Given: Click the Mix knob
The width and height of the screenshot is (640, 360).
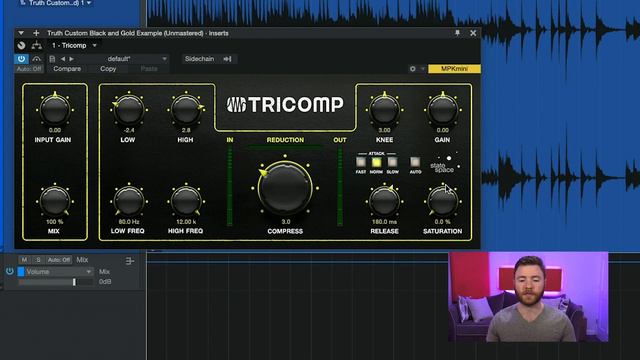Looking at the screenshot, I should (55, 201).
